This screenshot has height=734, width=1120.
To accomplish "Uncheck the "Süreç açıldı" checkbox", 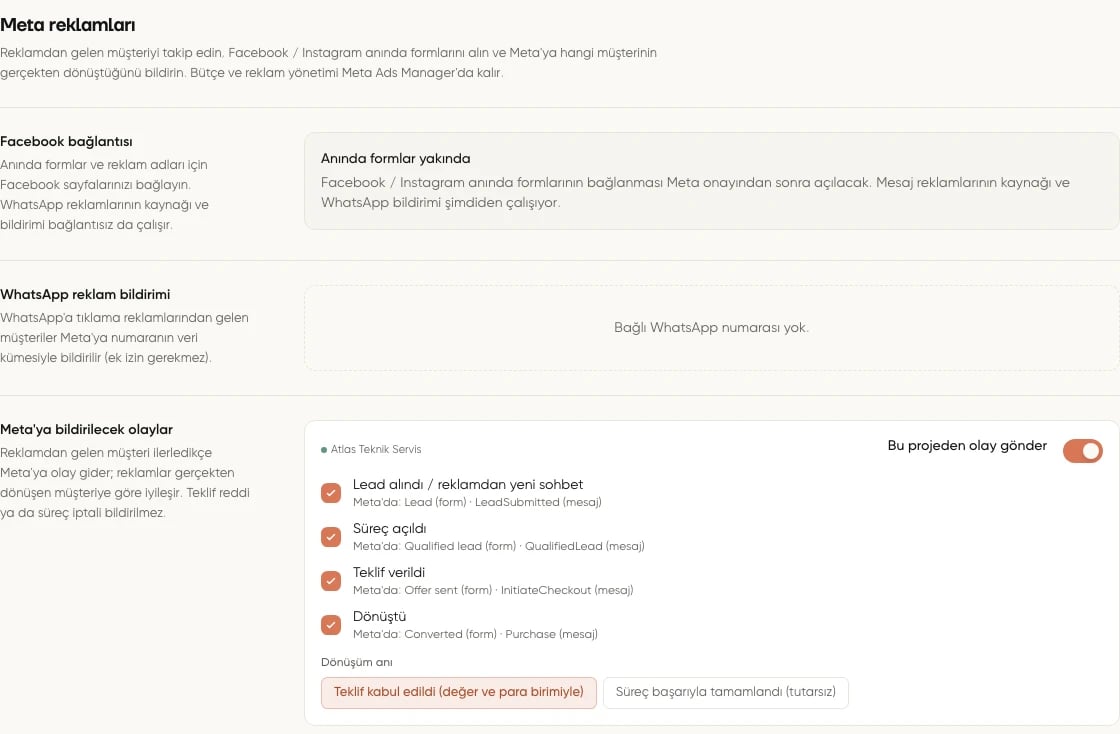I will tap(331, 537).
